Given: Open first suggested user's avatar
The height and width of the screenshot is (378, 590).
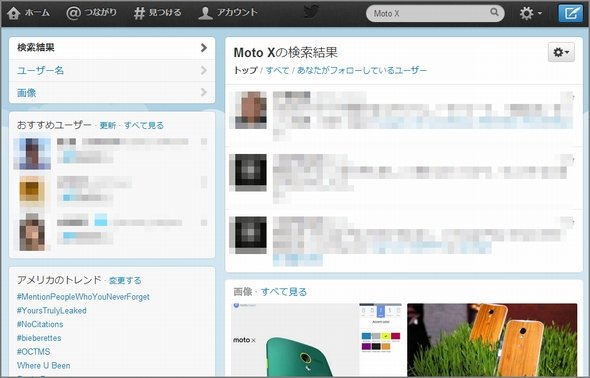Looking at the screenshot, I should 32,154.
